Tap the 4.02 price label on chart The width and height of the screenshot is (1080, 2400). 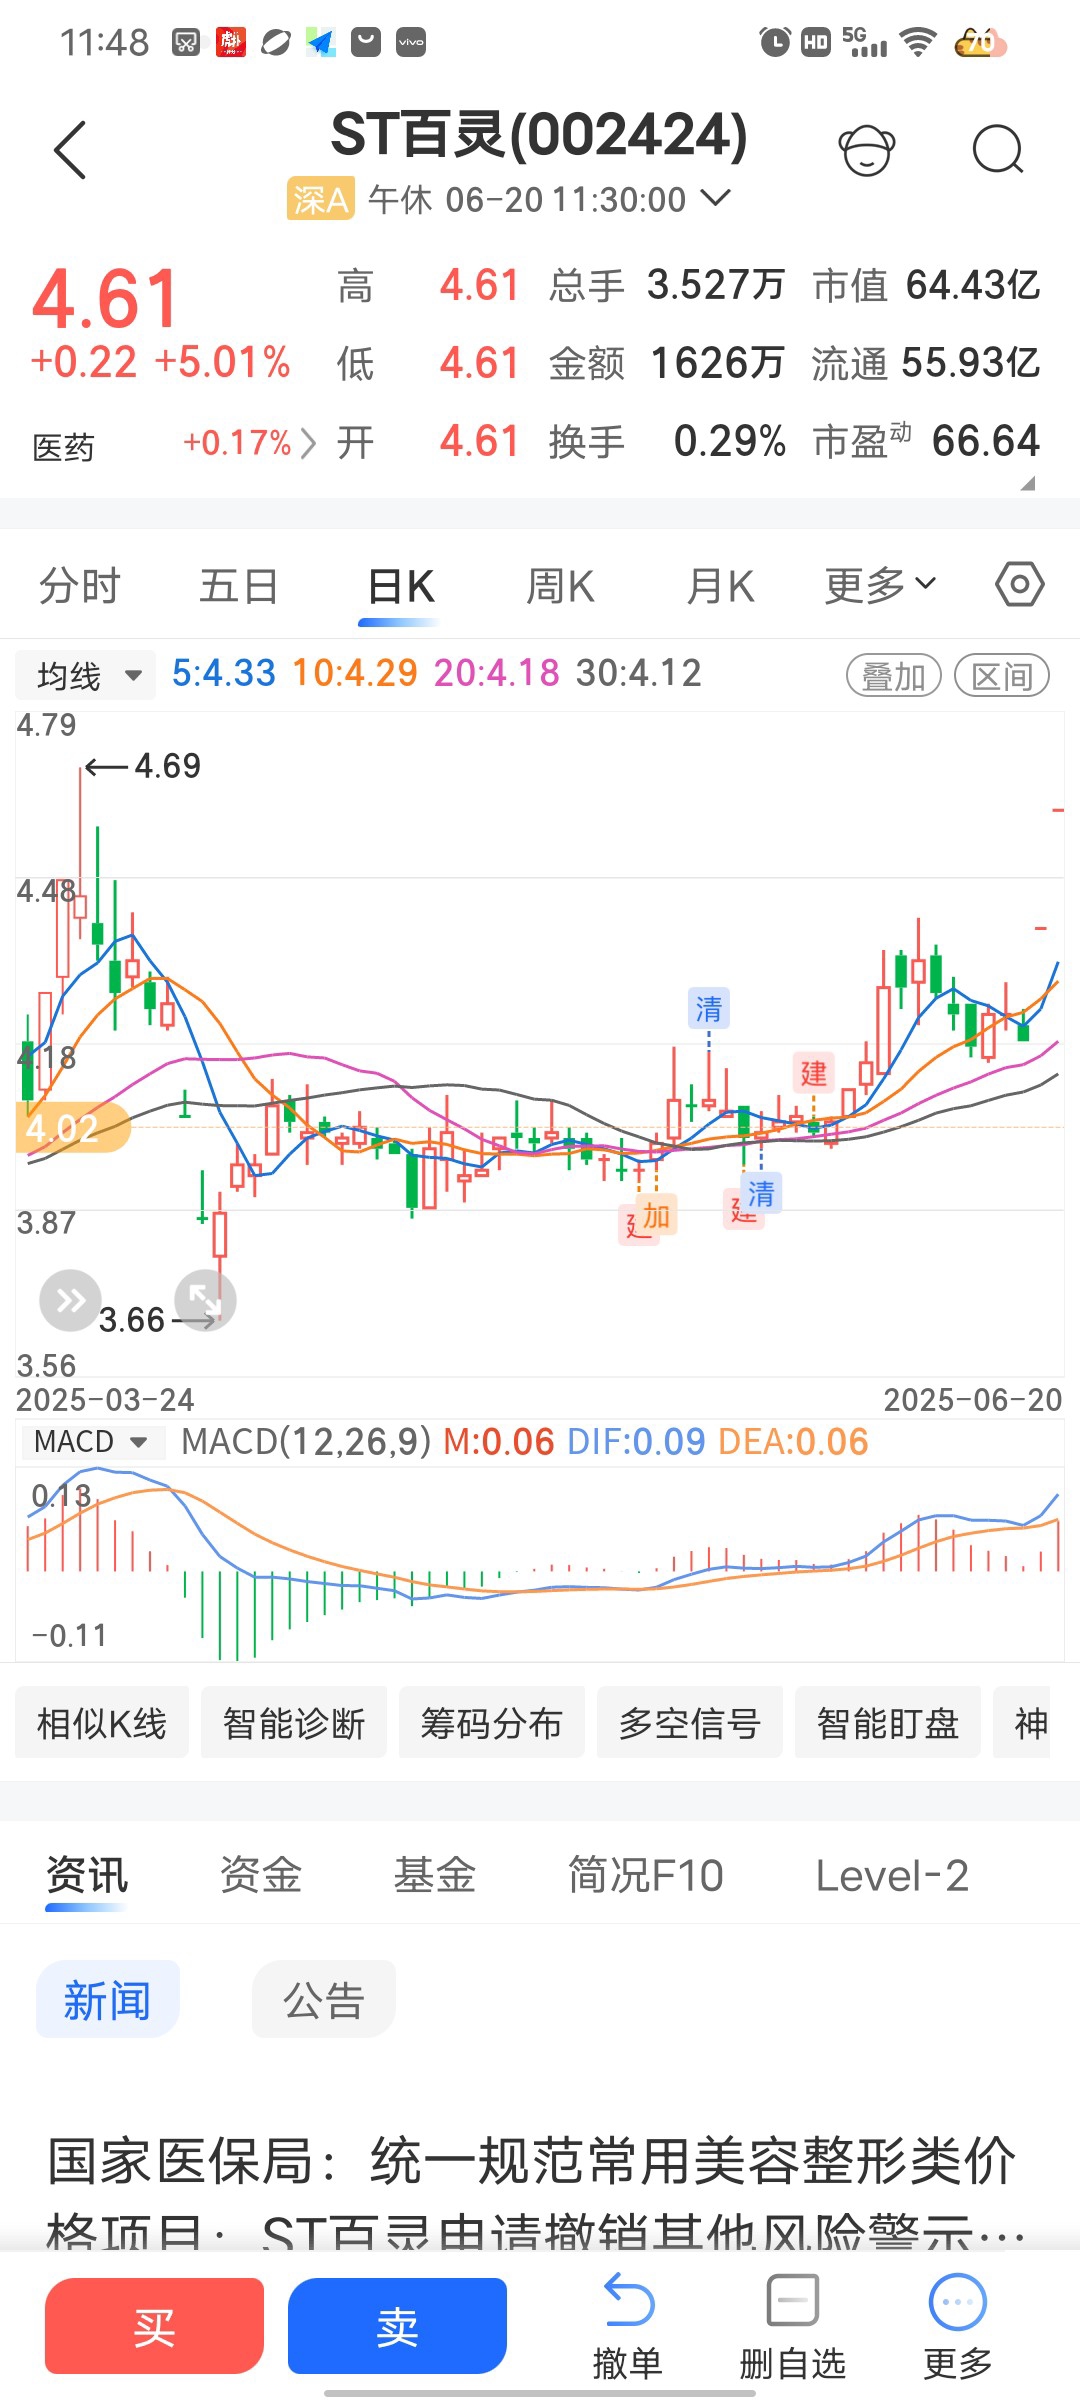pos(72,1128)
